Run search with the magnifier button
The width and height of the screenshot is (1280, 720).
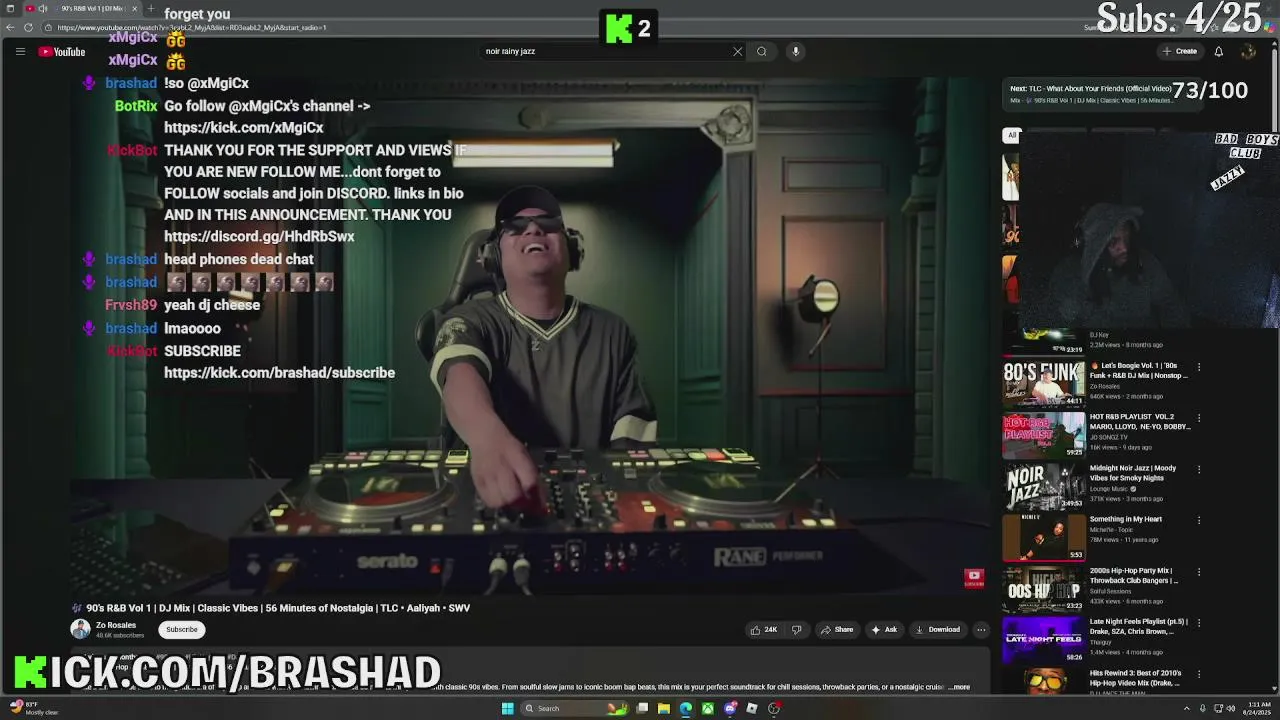tap(762, 51)
